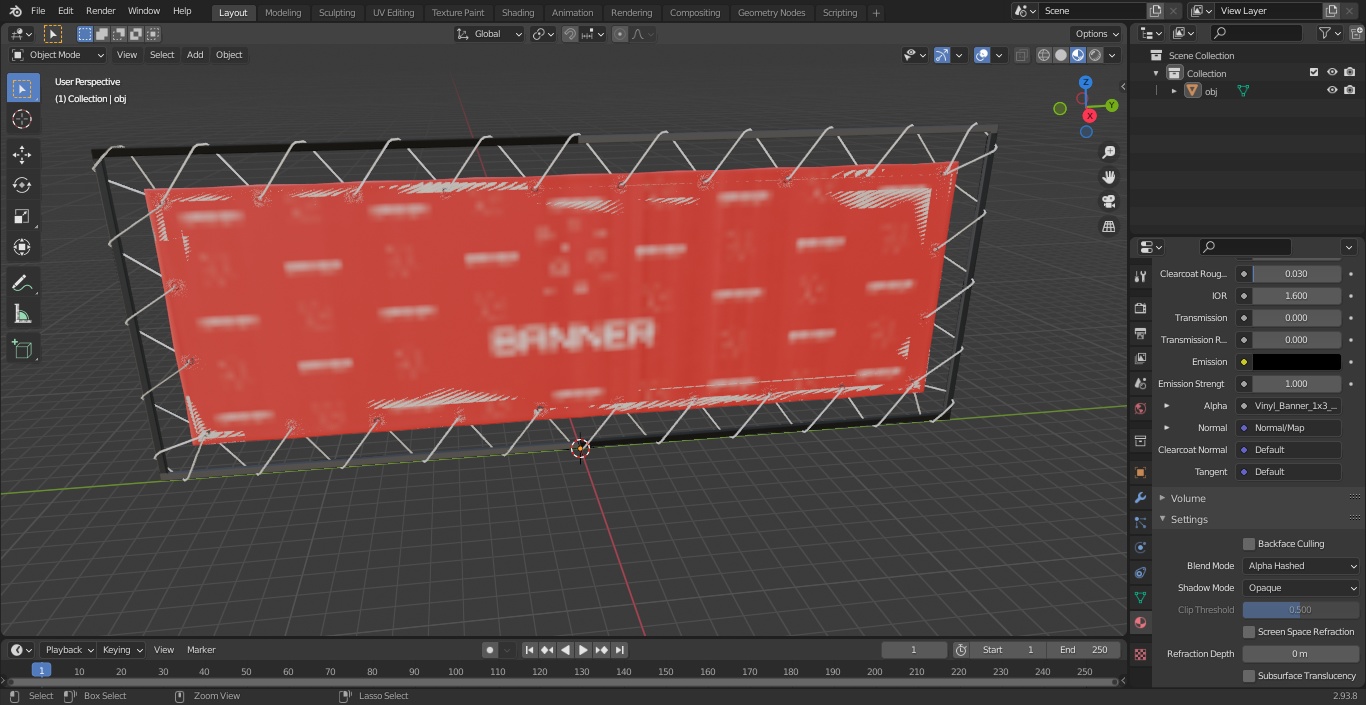Enable Subsurface Translucency checkbox

tap(1248, 676)
